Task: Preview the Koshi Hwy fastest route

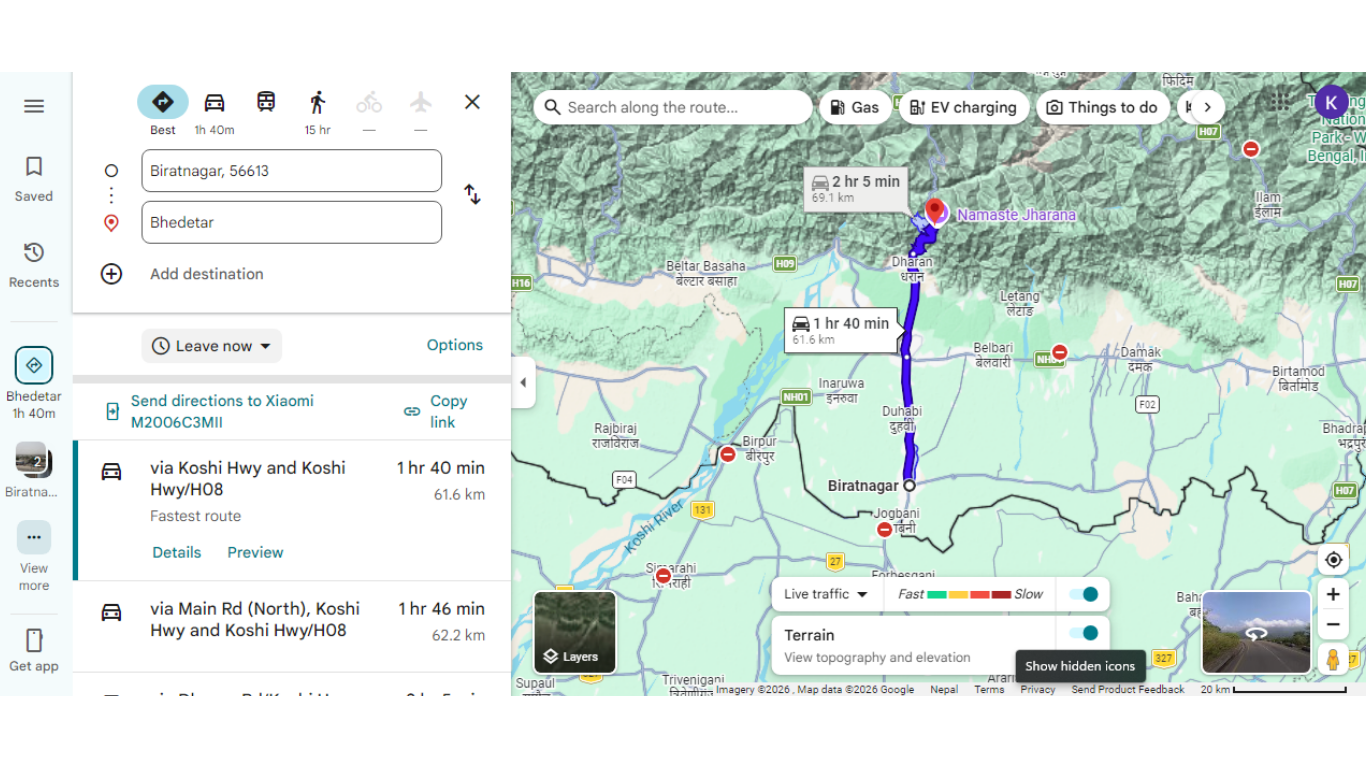Action: [255, 552]
